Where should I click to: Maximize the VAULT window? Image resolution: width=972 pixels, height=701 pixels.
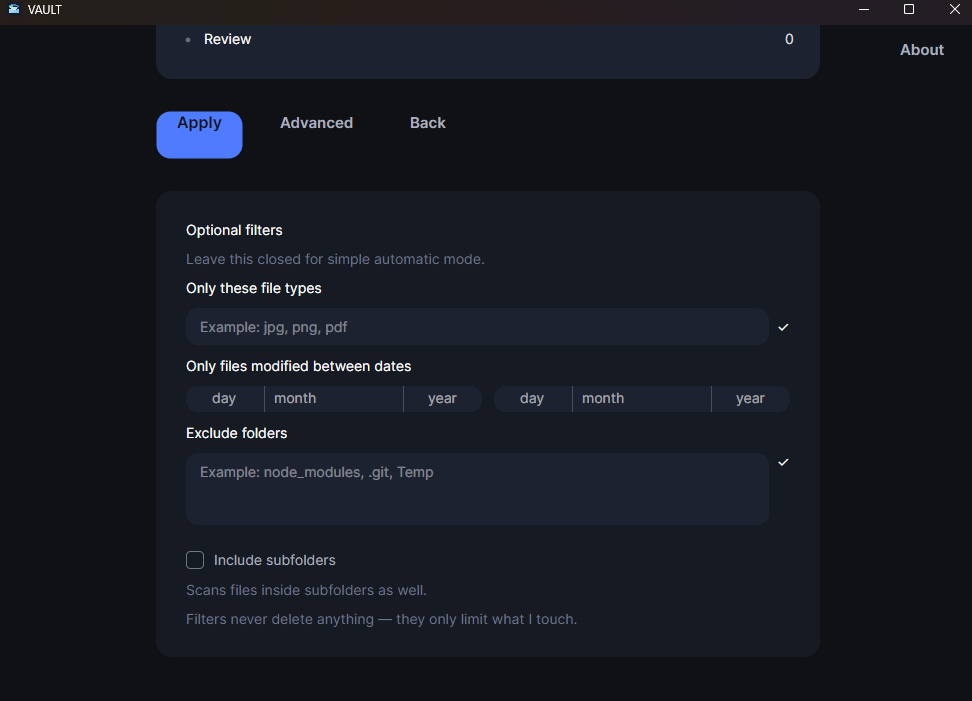pyautogui.click(x=909, y=10)
